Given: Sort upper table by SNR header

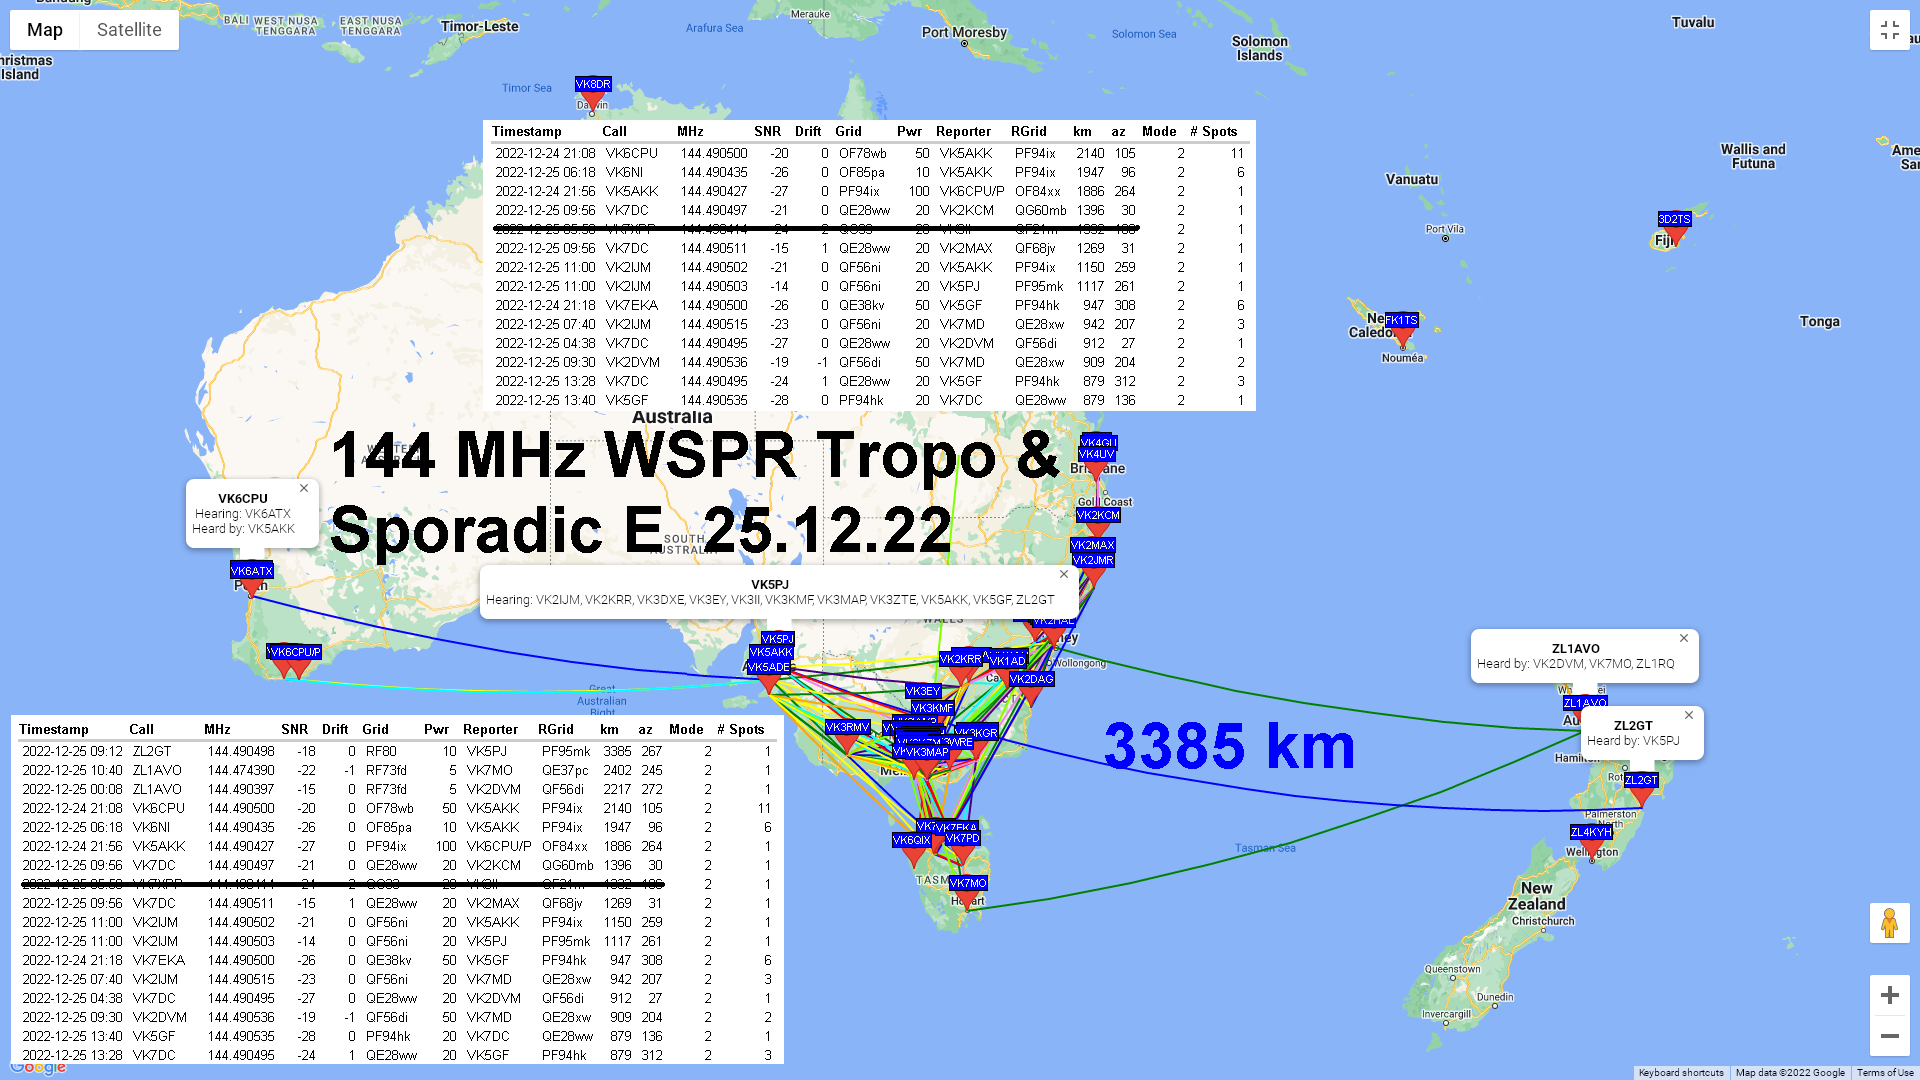Looking at the screenshot, I should click(x=767, y=131).
